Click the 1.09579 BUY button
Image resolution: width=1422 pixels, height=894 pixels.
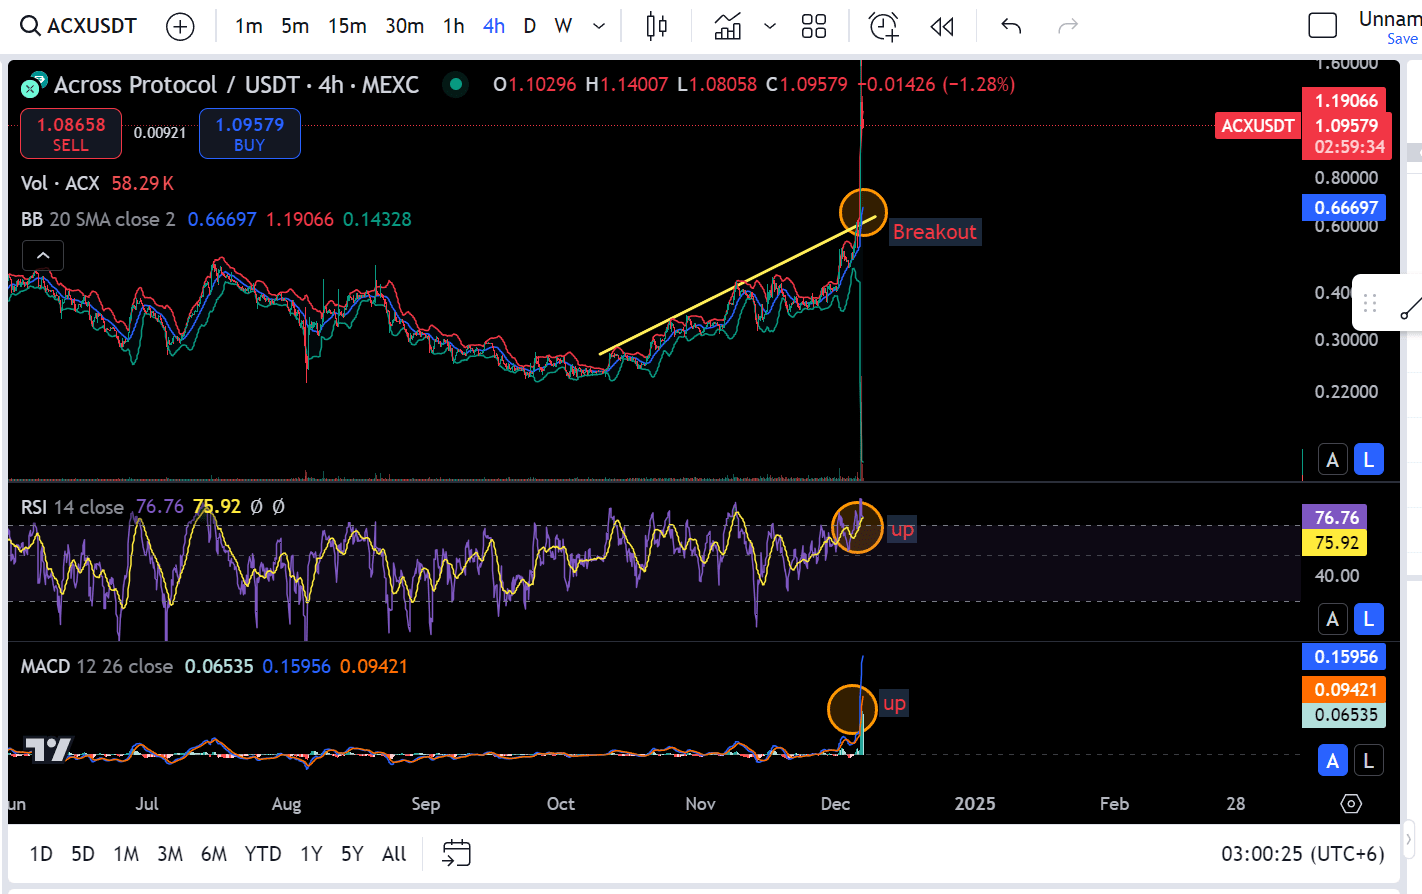click(250, 134)
